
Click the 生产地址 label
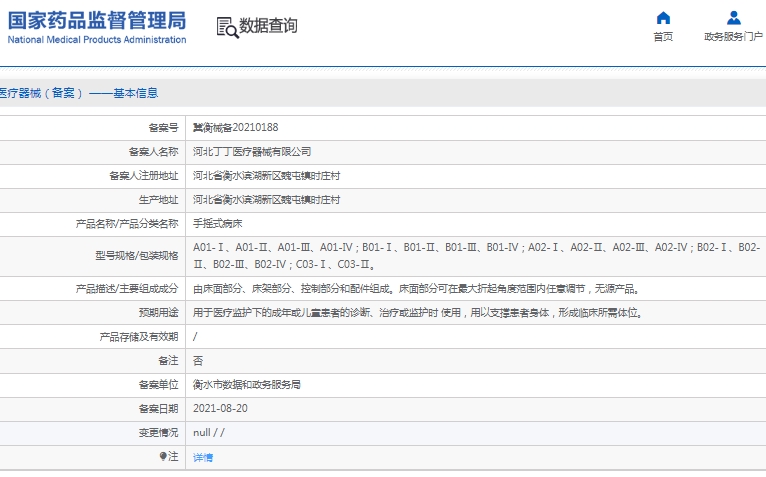pyautogui.click(x=159, y=199)
